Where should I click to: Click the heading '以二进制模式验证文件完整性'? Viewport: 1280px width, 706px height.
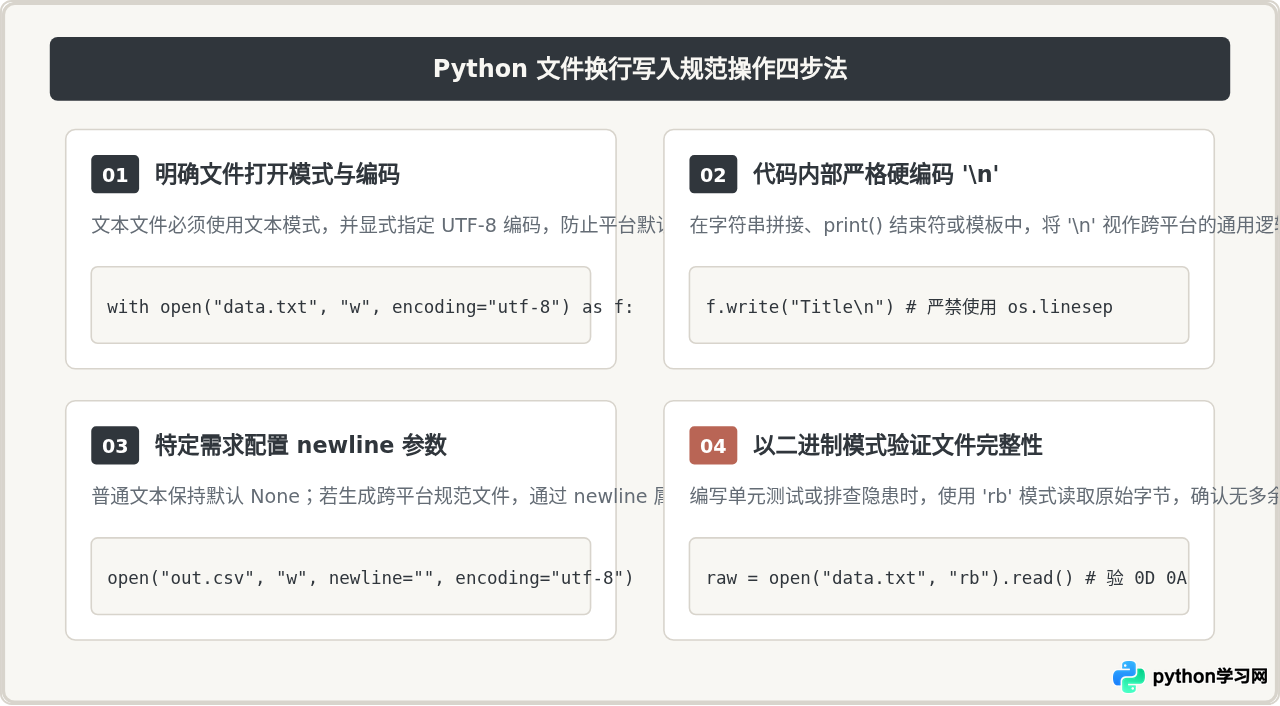(x=898, y=446)
